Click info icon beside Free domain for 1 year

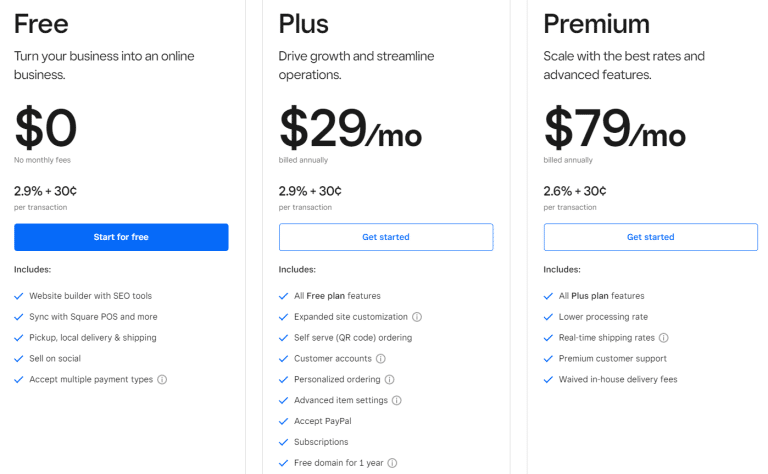pos(392,463)
